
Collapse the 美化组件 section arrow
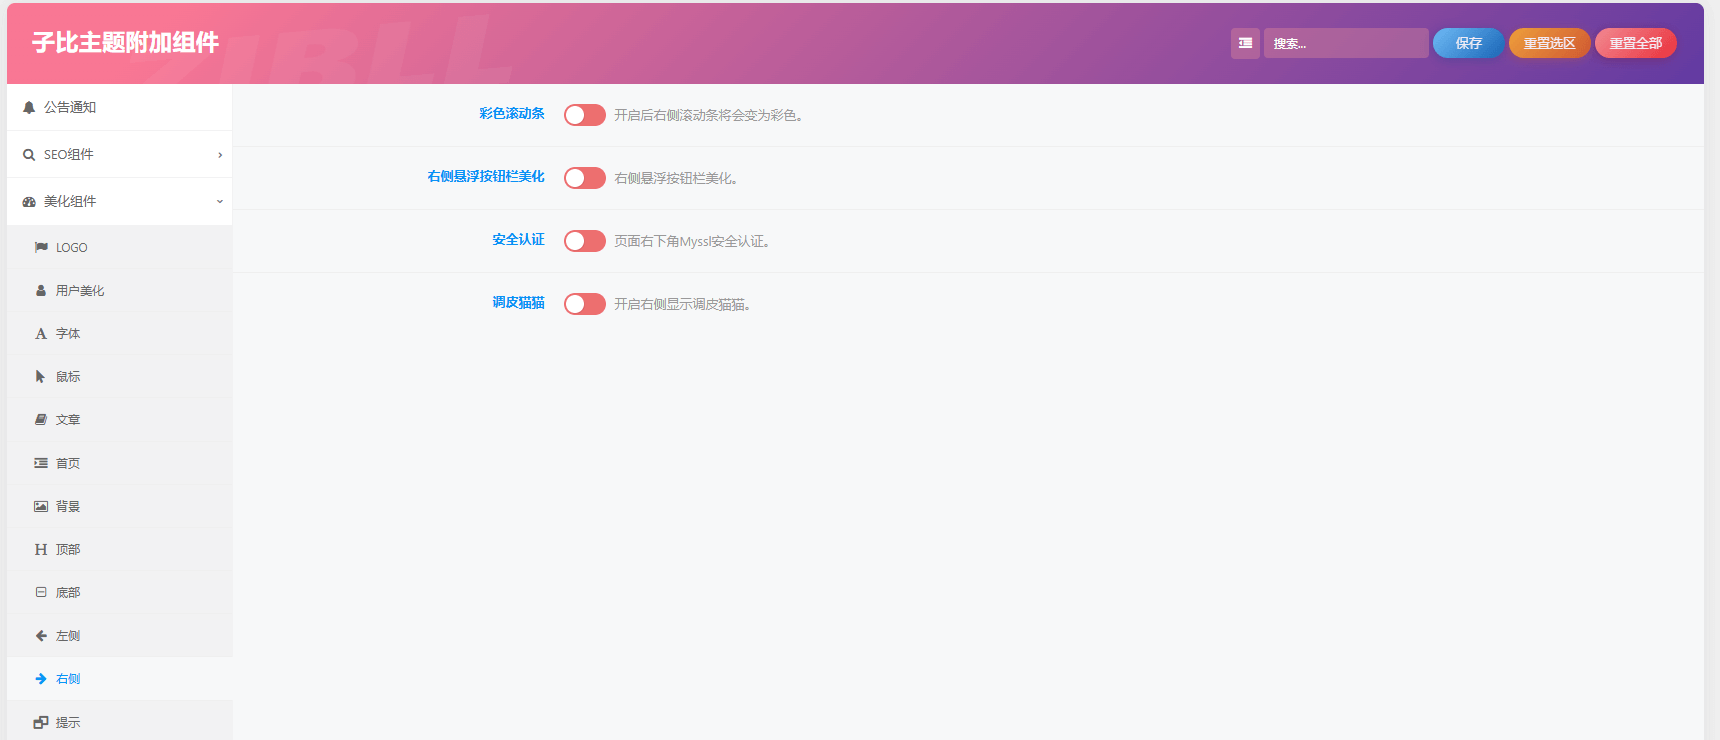220,202
